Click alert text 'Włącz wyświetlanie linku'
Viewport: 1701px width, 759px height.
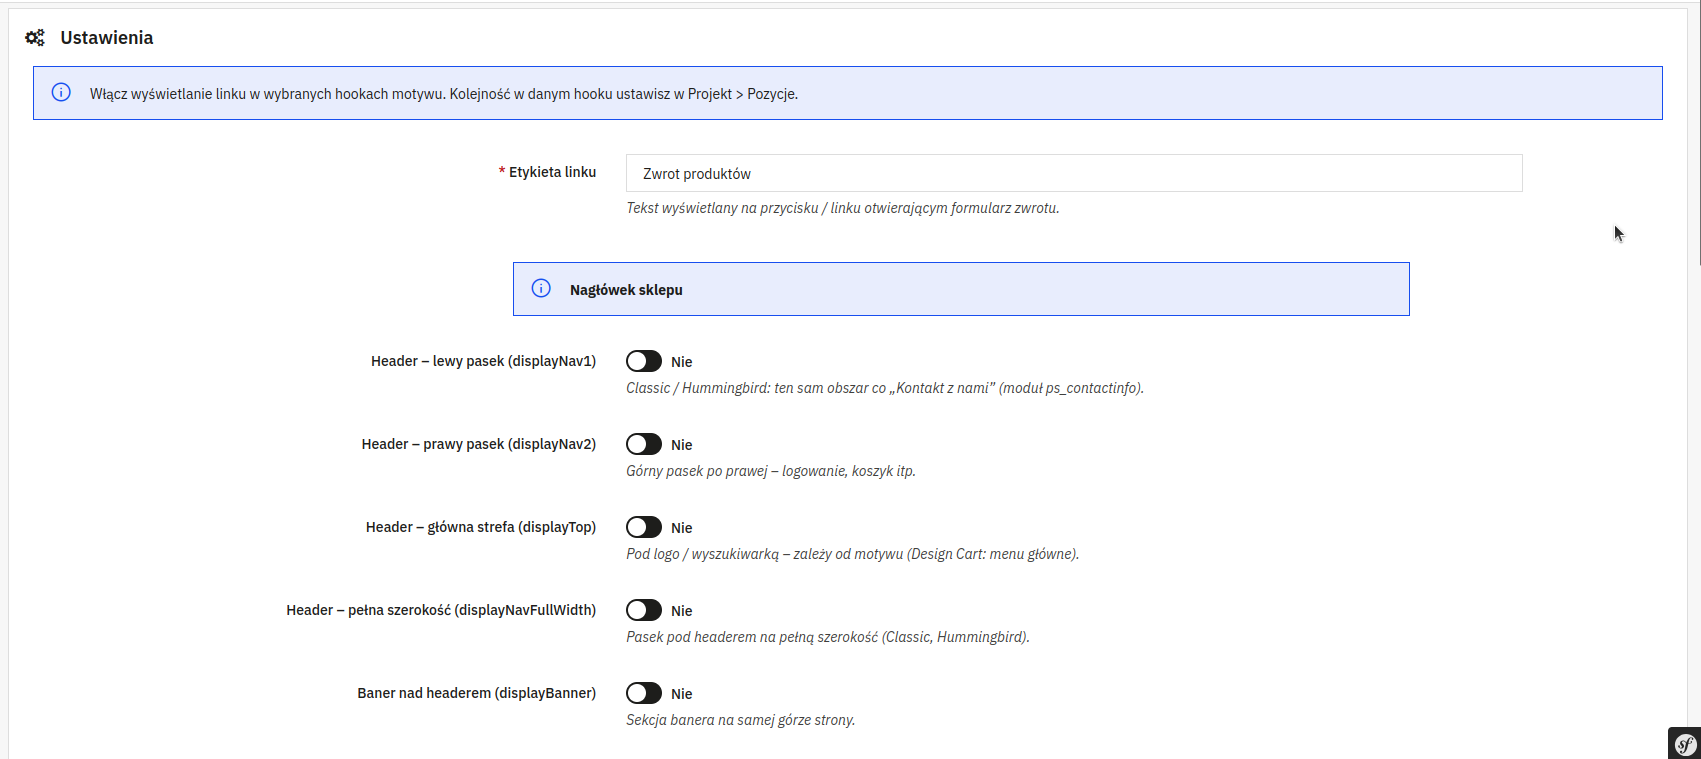[x=444, y=94]
